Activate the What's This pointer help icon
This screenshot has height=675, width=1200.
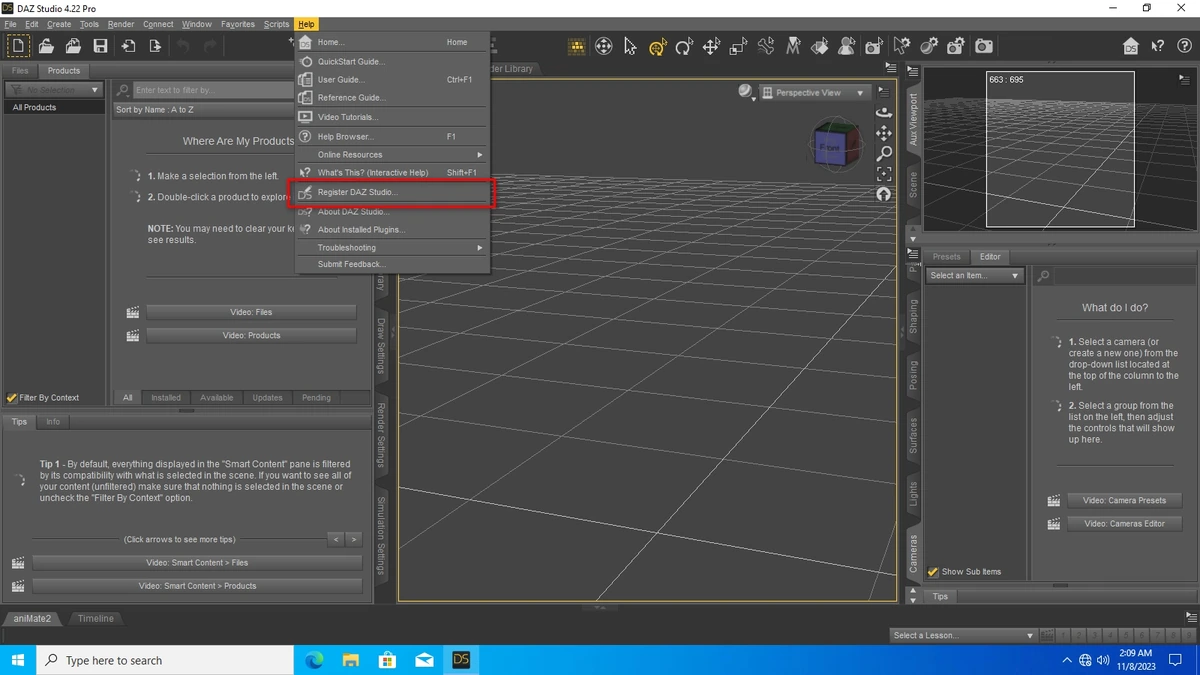pyautogui.click(x=1158, y=46)
